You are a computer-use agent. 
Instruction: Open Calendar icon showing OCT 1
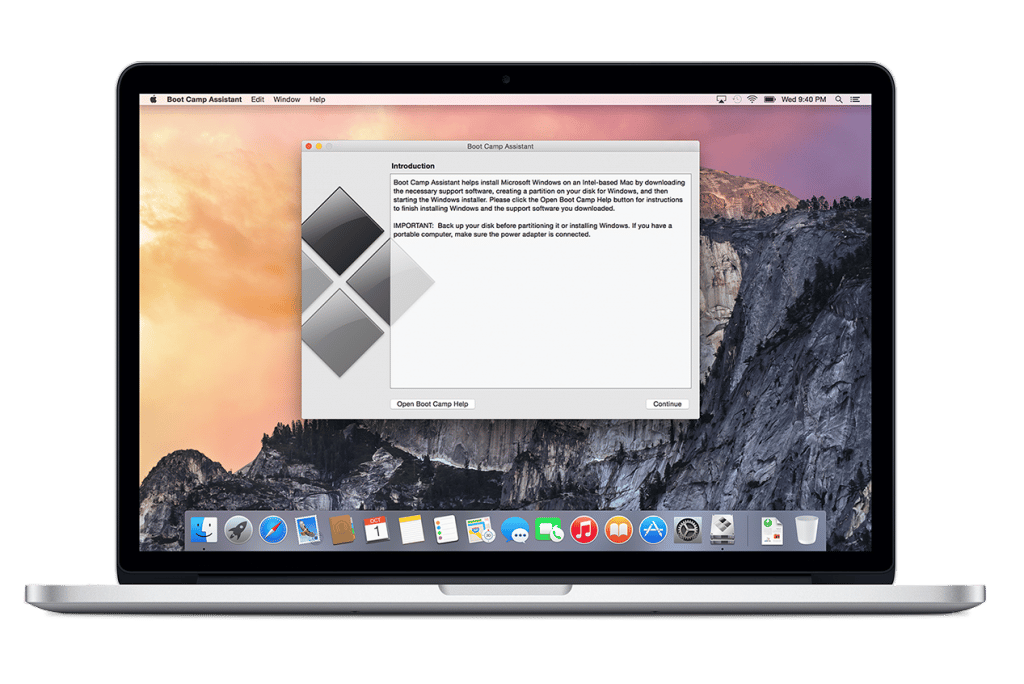tap(376, 530)
